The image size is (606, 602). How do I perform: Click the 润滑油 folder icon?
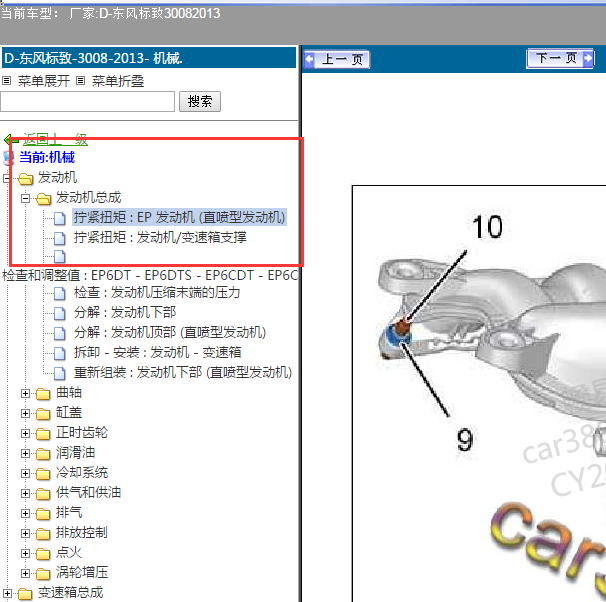pyautogui.click(x=43, y=454)
